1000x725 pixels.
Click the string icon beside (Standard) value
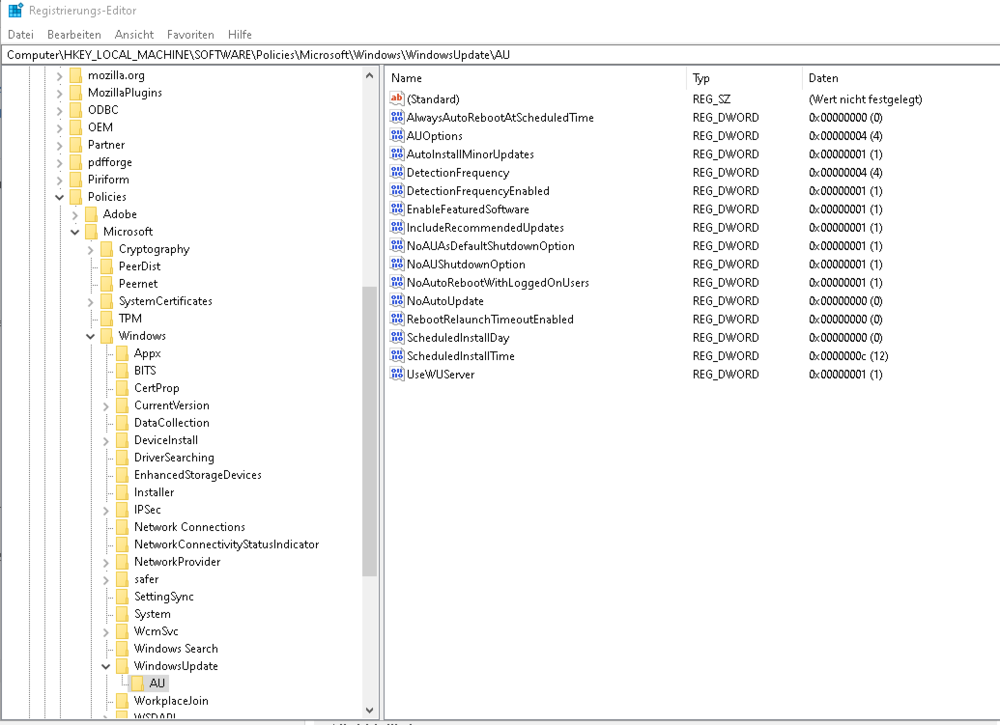click(397, 99)
